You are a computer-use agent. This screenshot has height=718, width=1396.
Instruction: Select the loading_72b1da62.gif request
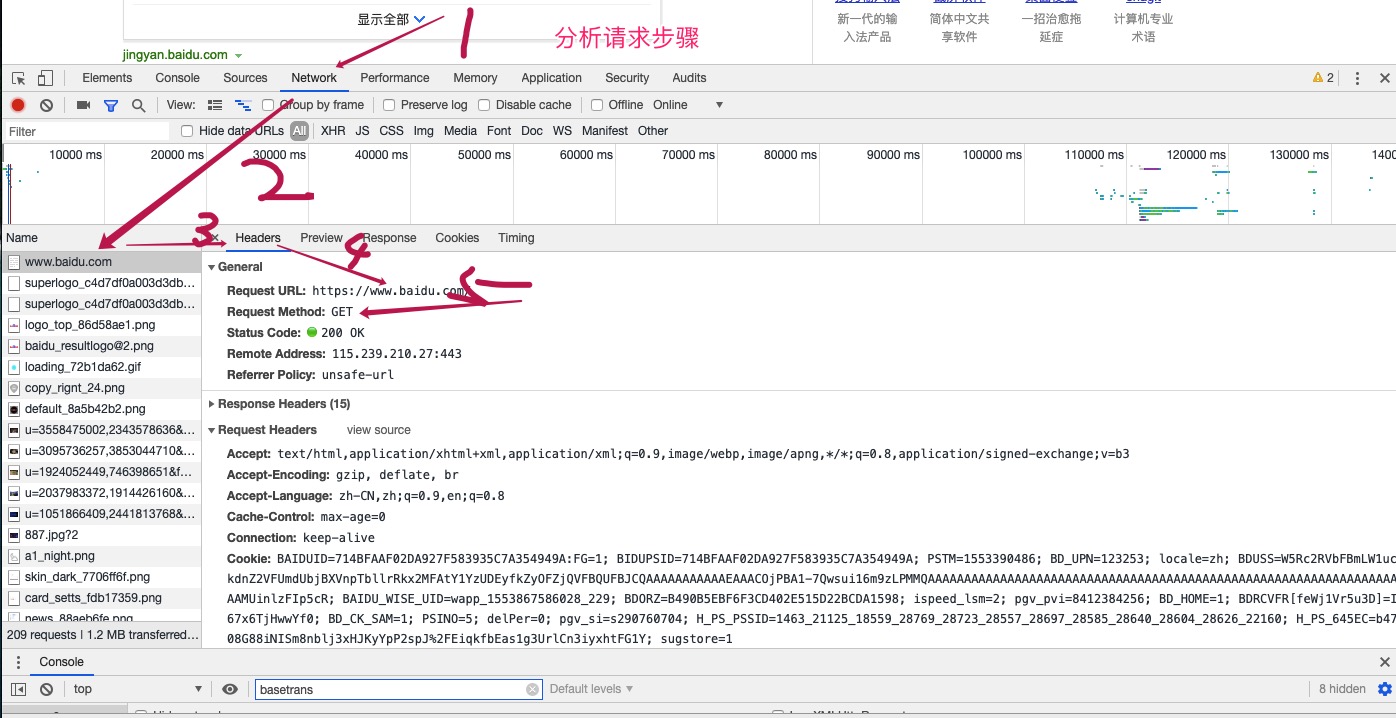point(101,367)
